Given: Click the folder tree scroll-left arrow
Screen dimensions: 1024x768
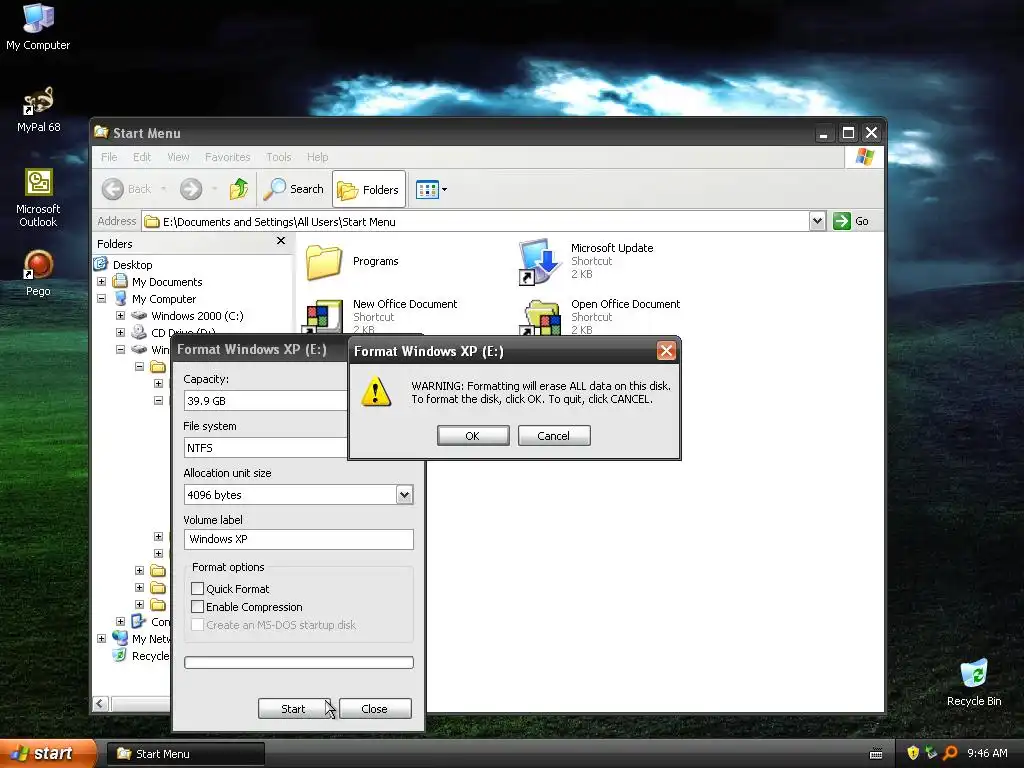Looking at the screenshot, I should (x=100, y=703).
